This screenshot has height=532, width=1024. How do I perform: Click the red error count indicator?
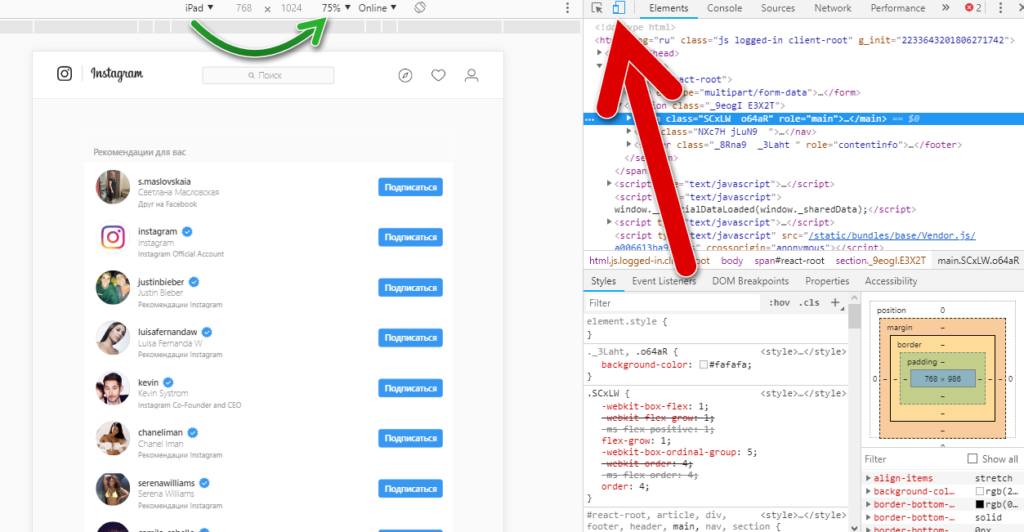coord(972,8)
